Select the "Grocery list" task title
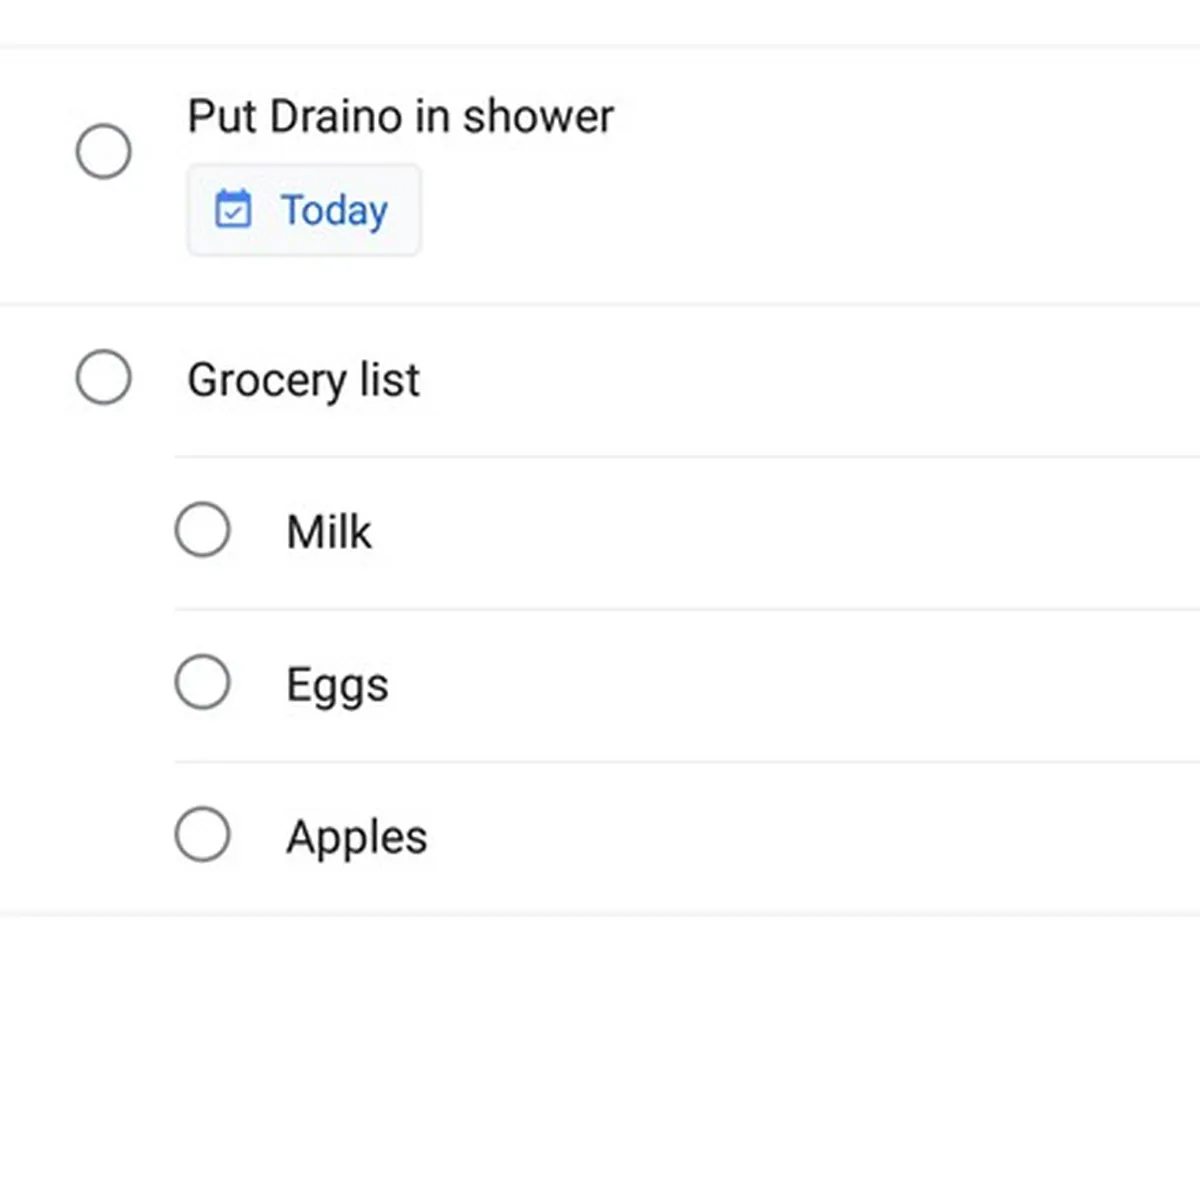This screenshot has height=1200, width=1200. click(x=304, y=380)
